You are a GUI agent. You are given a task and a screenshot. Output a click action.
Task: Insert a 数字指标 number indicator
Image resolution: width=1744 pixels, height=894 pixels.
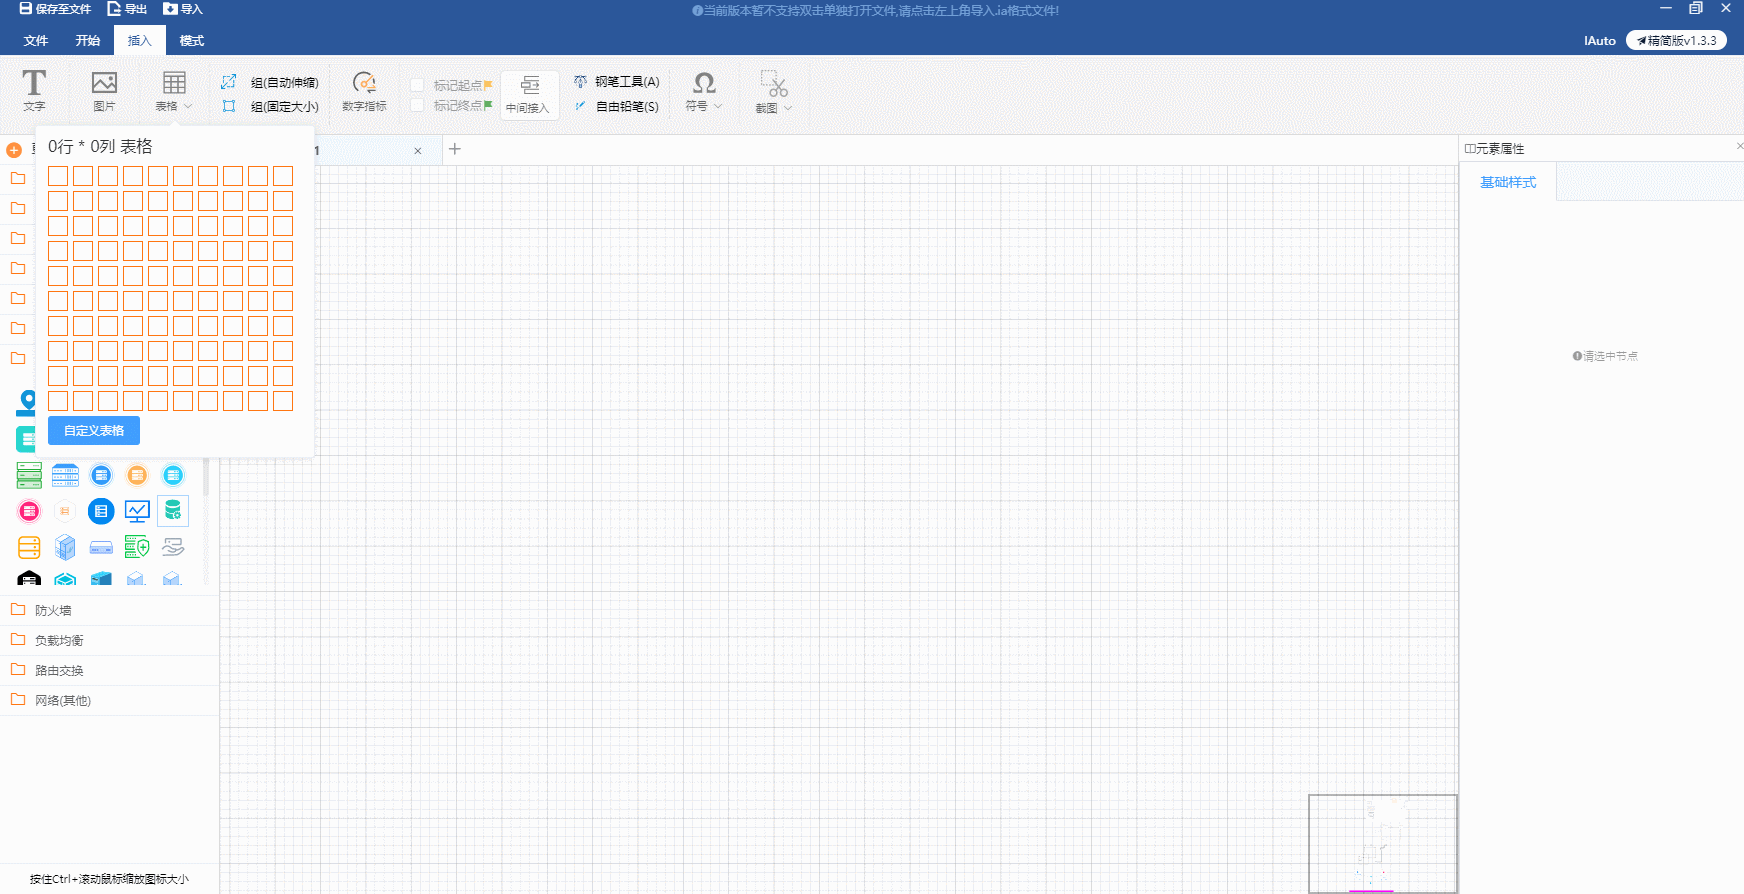[x=364, y=90]
